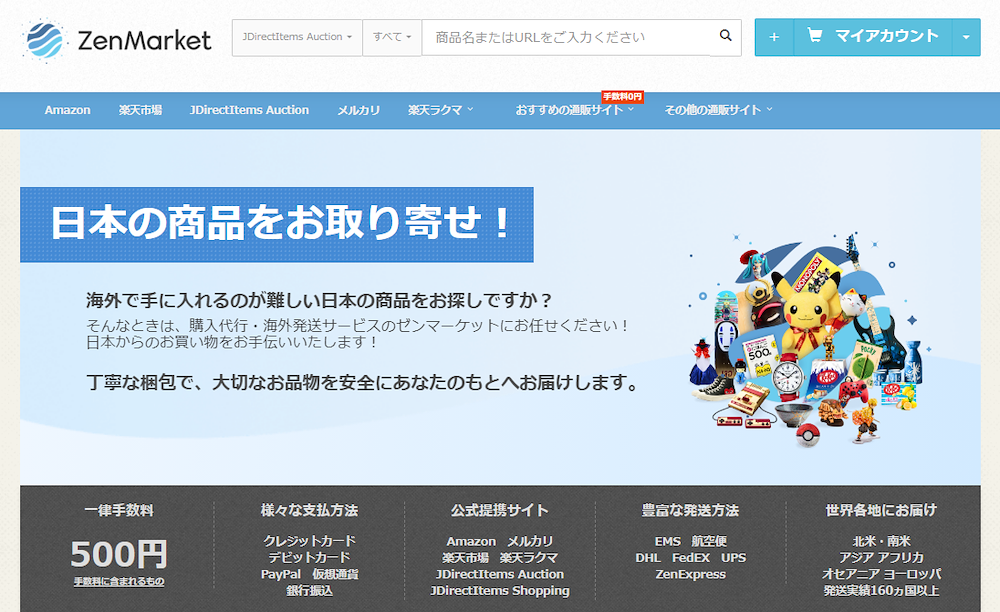The image size is (1000, 612).
Task: Click the 手数料に含まれるもの link
Action: [x=119, y=581]
